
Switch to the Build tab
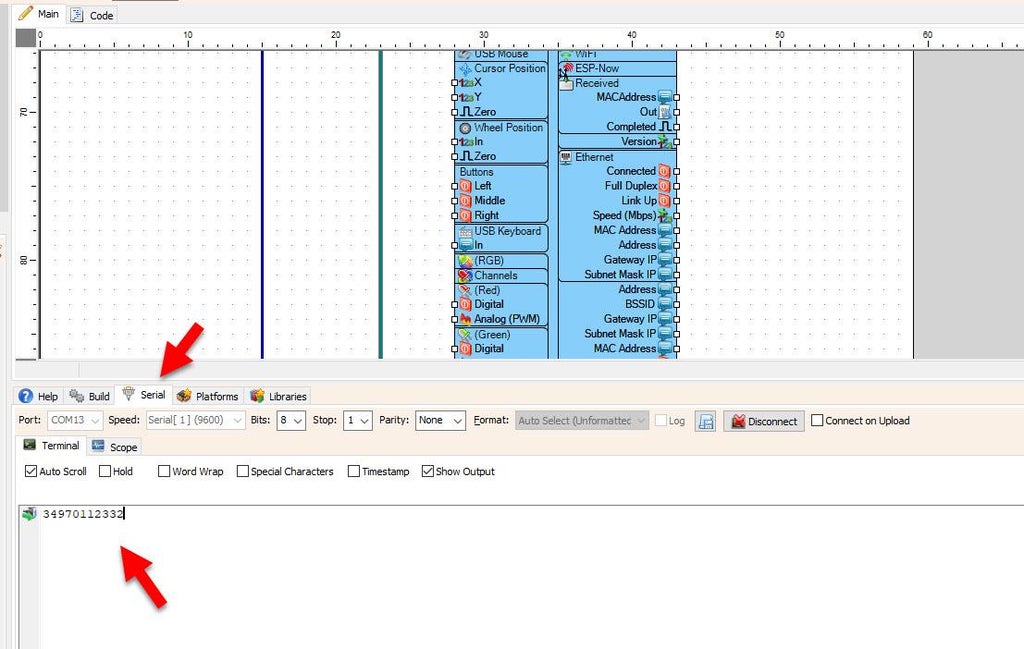89,396
